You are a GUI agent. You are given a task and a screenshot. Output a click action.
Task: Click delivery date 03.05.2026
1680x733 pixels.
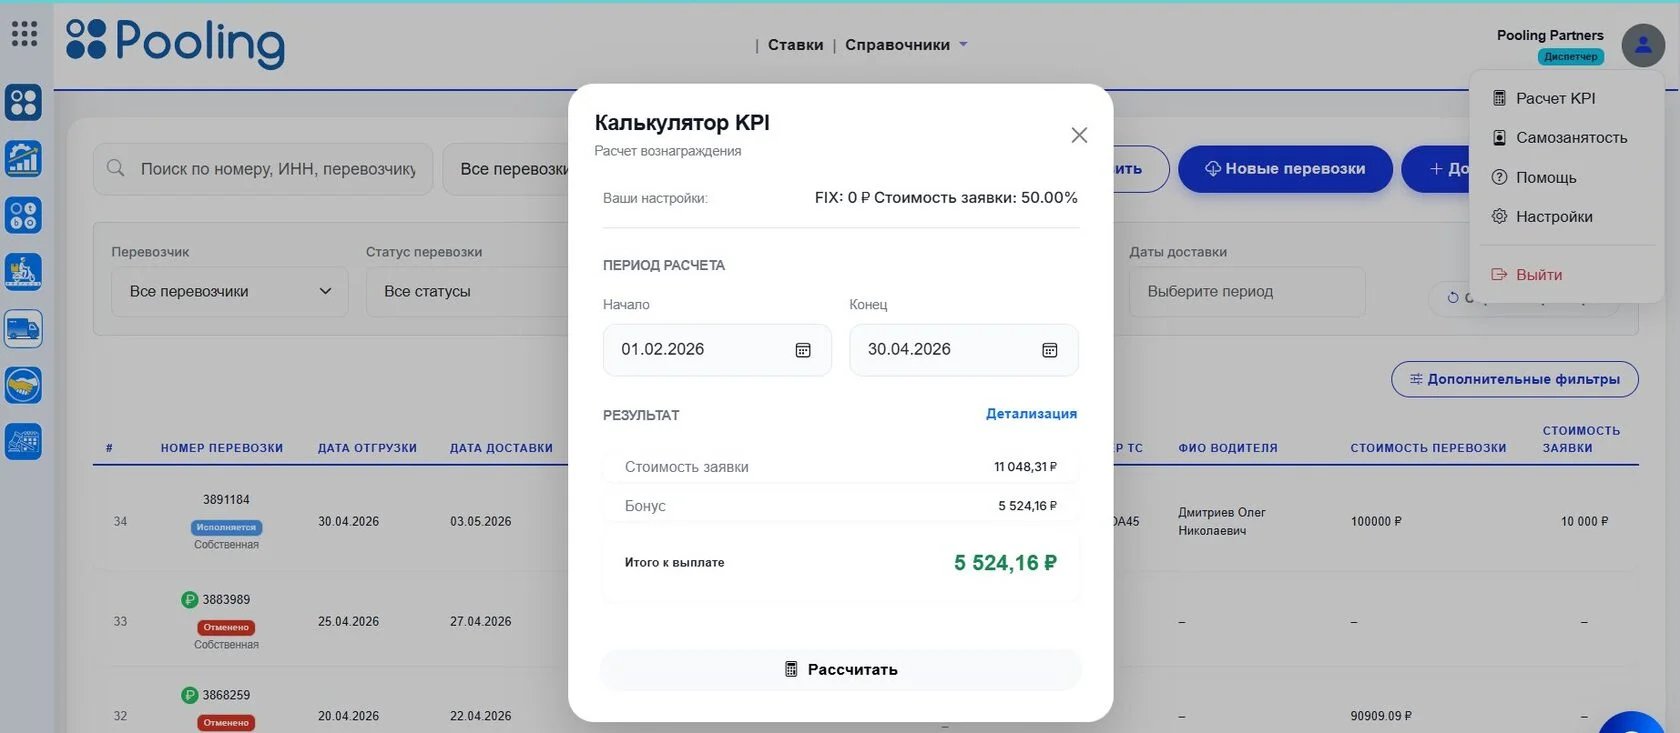click(480, 522)
